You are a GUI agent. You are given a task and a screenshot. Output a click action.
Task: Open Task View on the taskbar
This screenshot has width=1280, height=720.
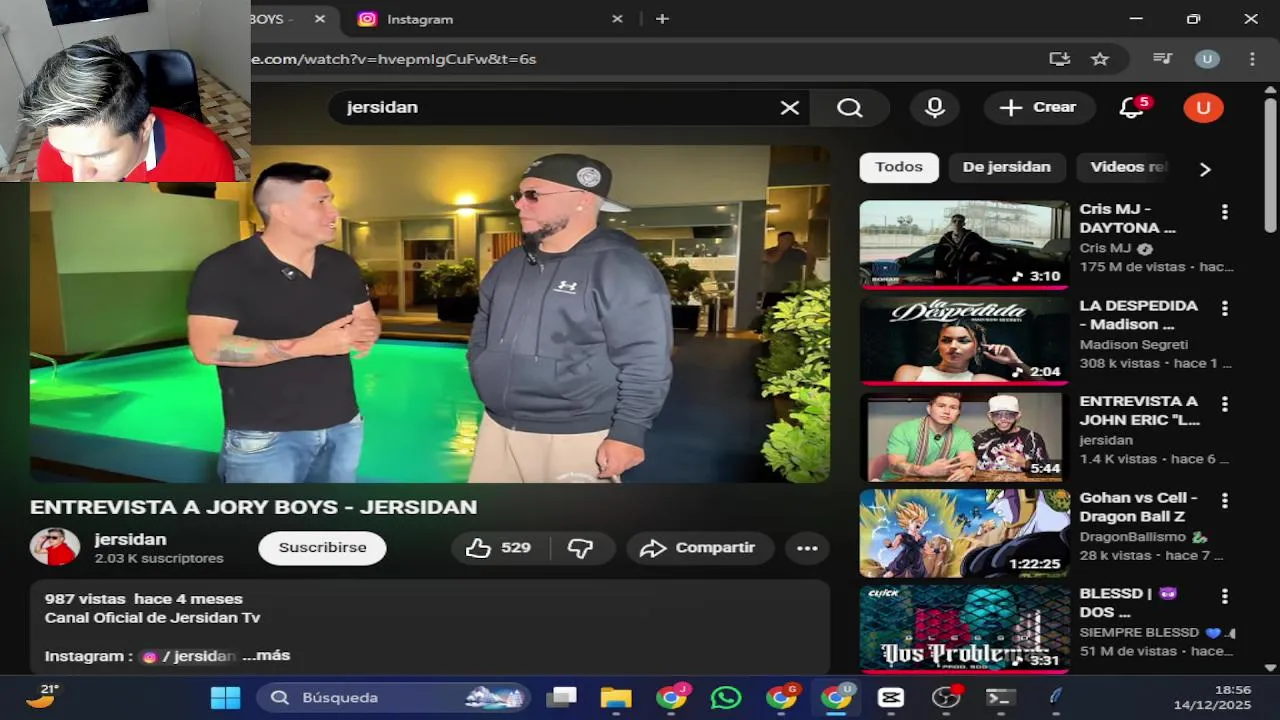562,697
